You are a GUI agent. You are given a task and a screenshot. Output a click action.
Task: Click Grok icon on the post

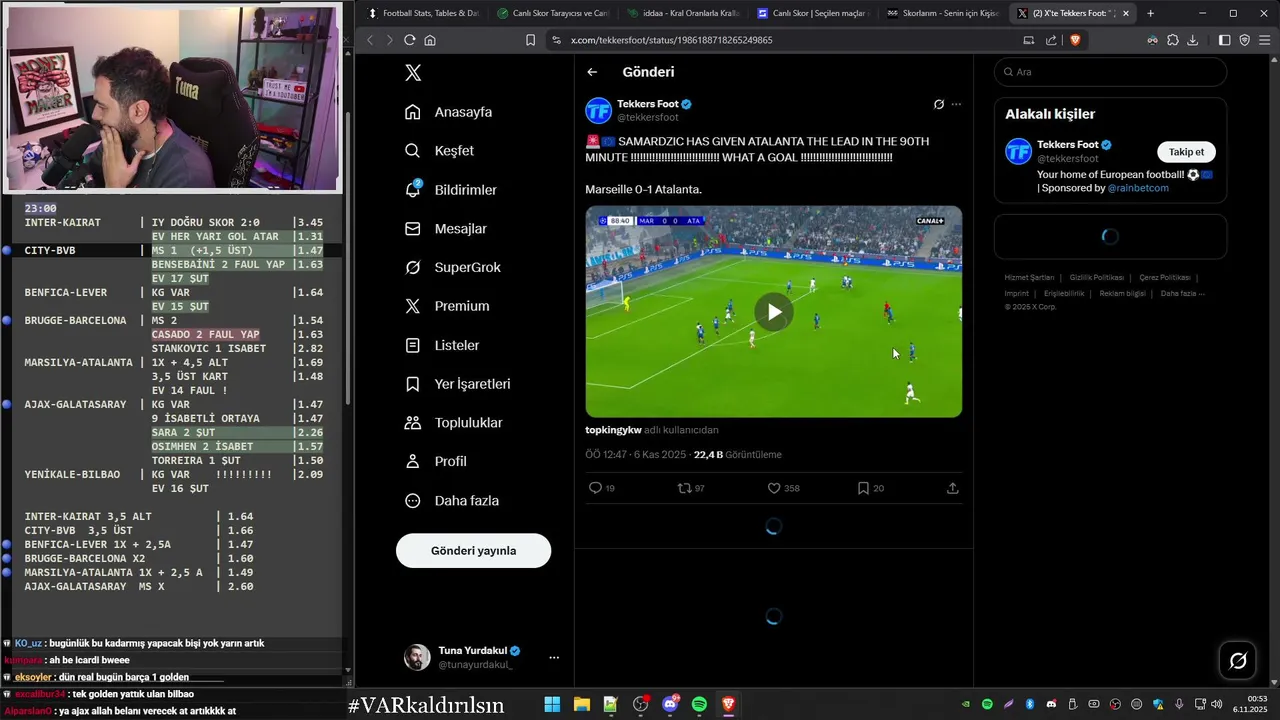938,104
